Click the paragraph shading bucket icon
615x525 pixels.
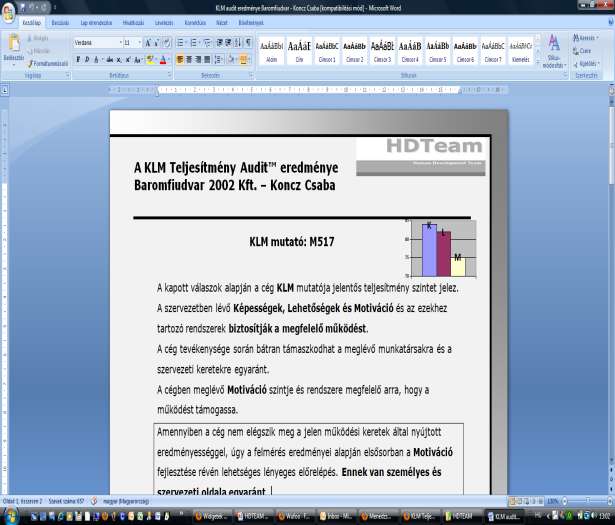pos(231,60)
